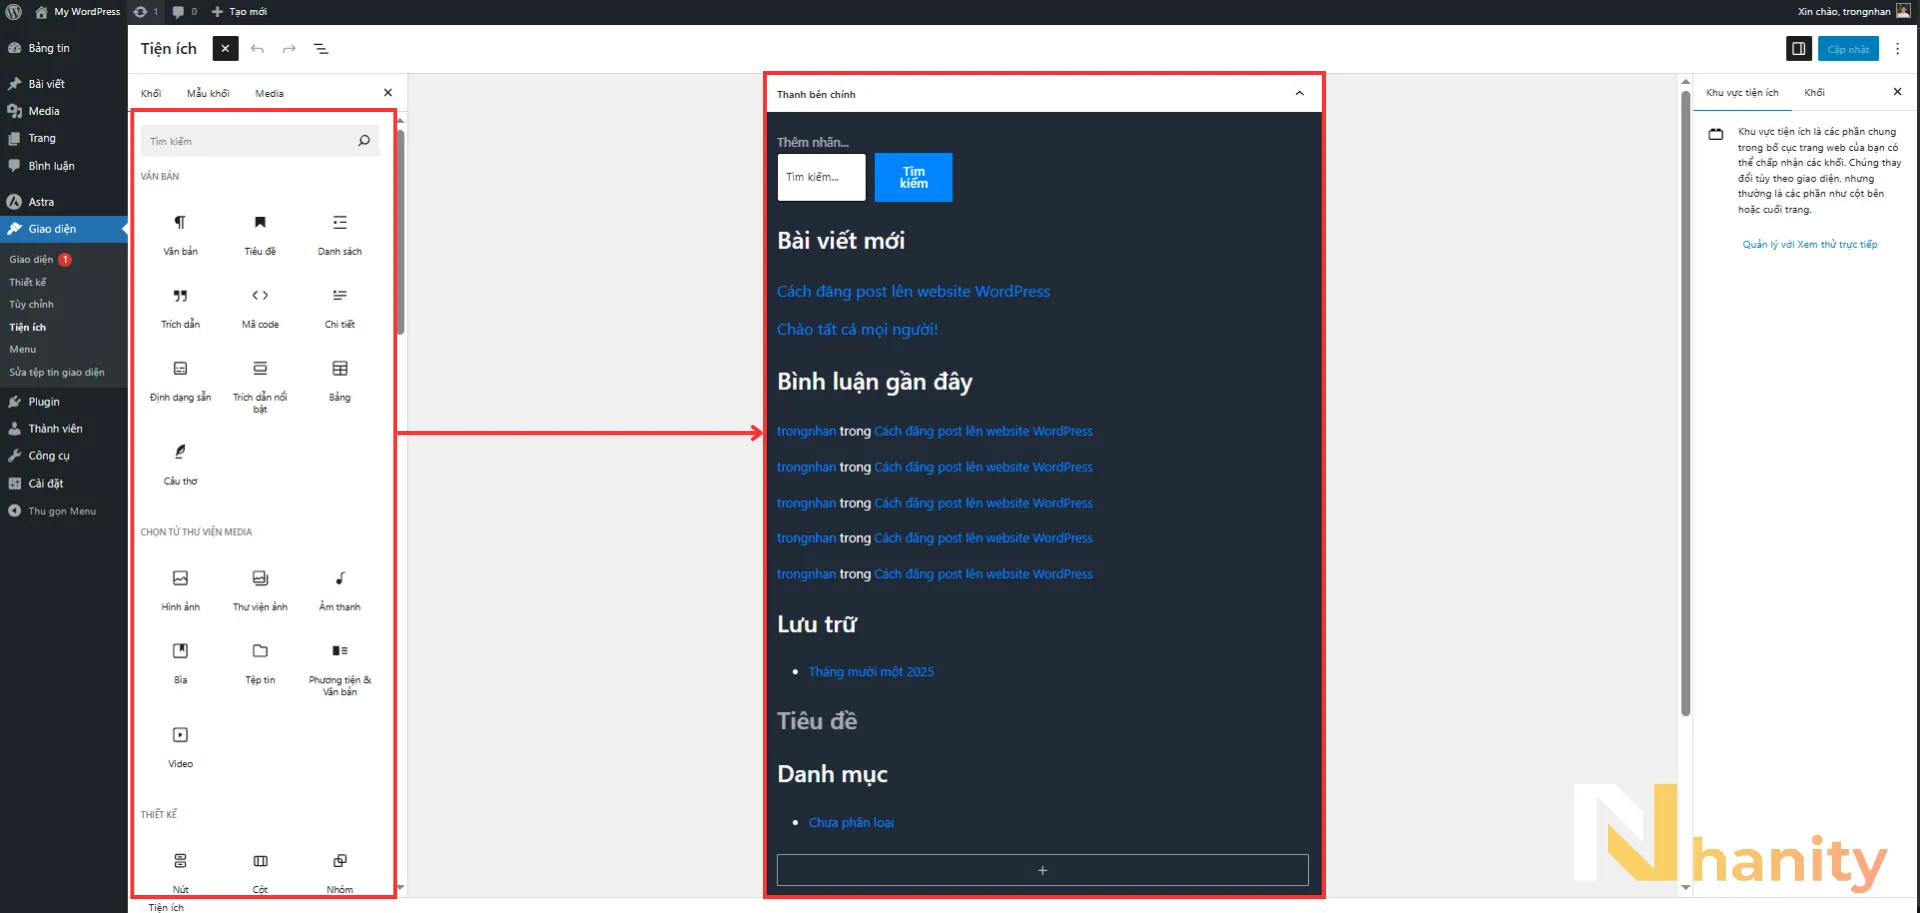1920x913 pixels.
Task: Add the Chi tiết details block
Action: (x=340, y=307)
